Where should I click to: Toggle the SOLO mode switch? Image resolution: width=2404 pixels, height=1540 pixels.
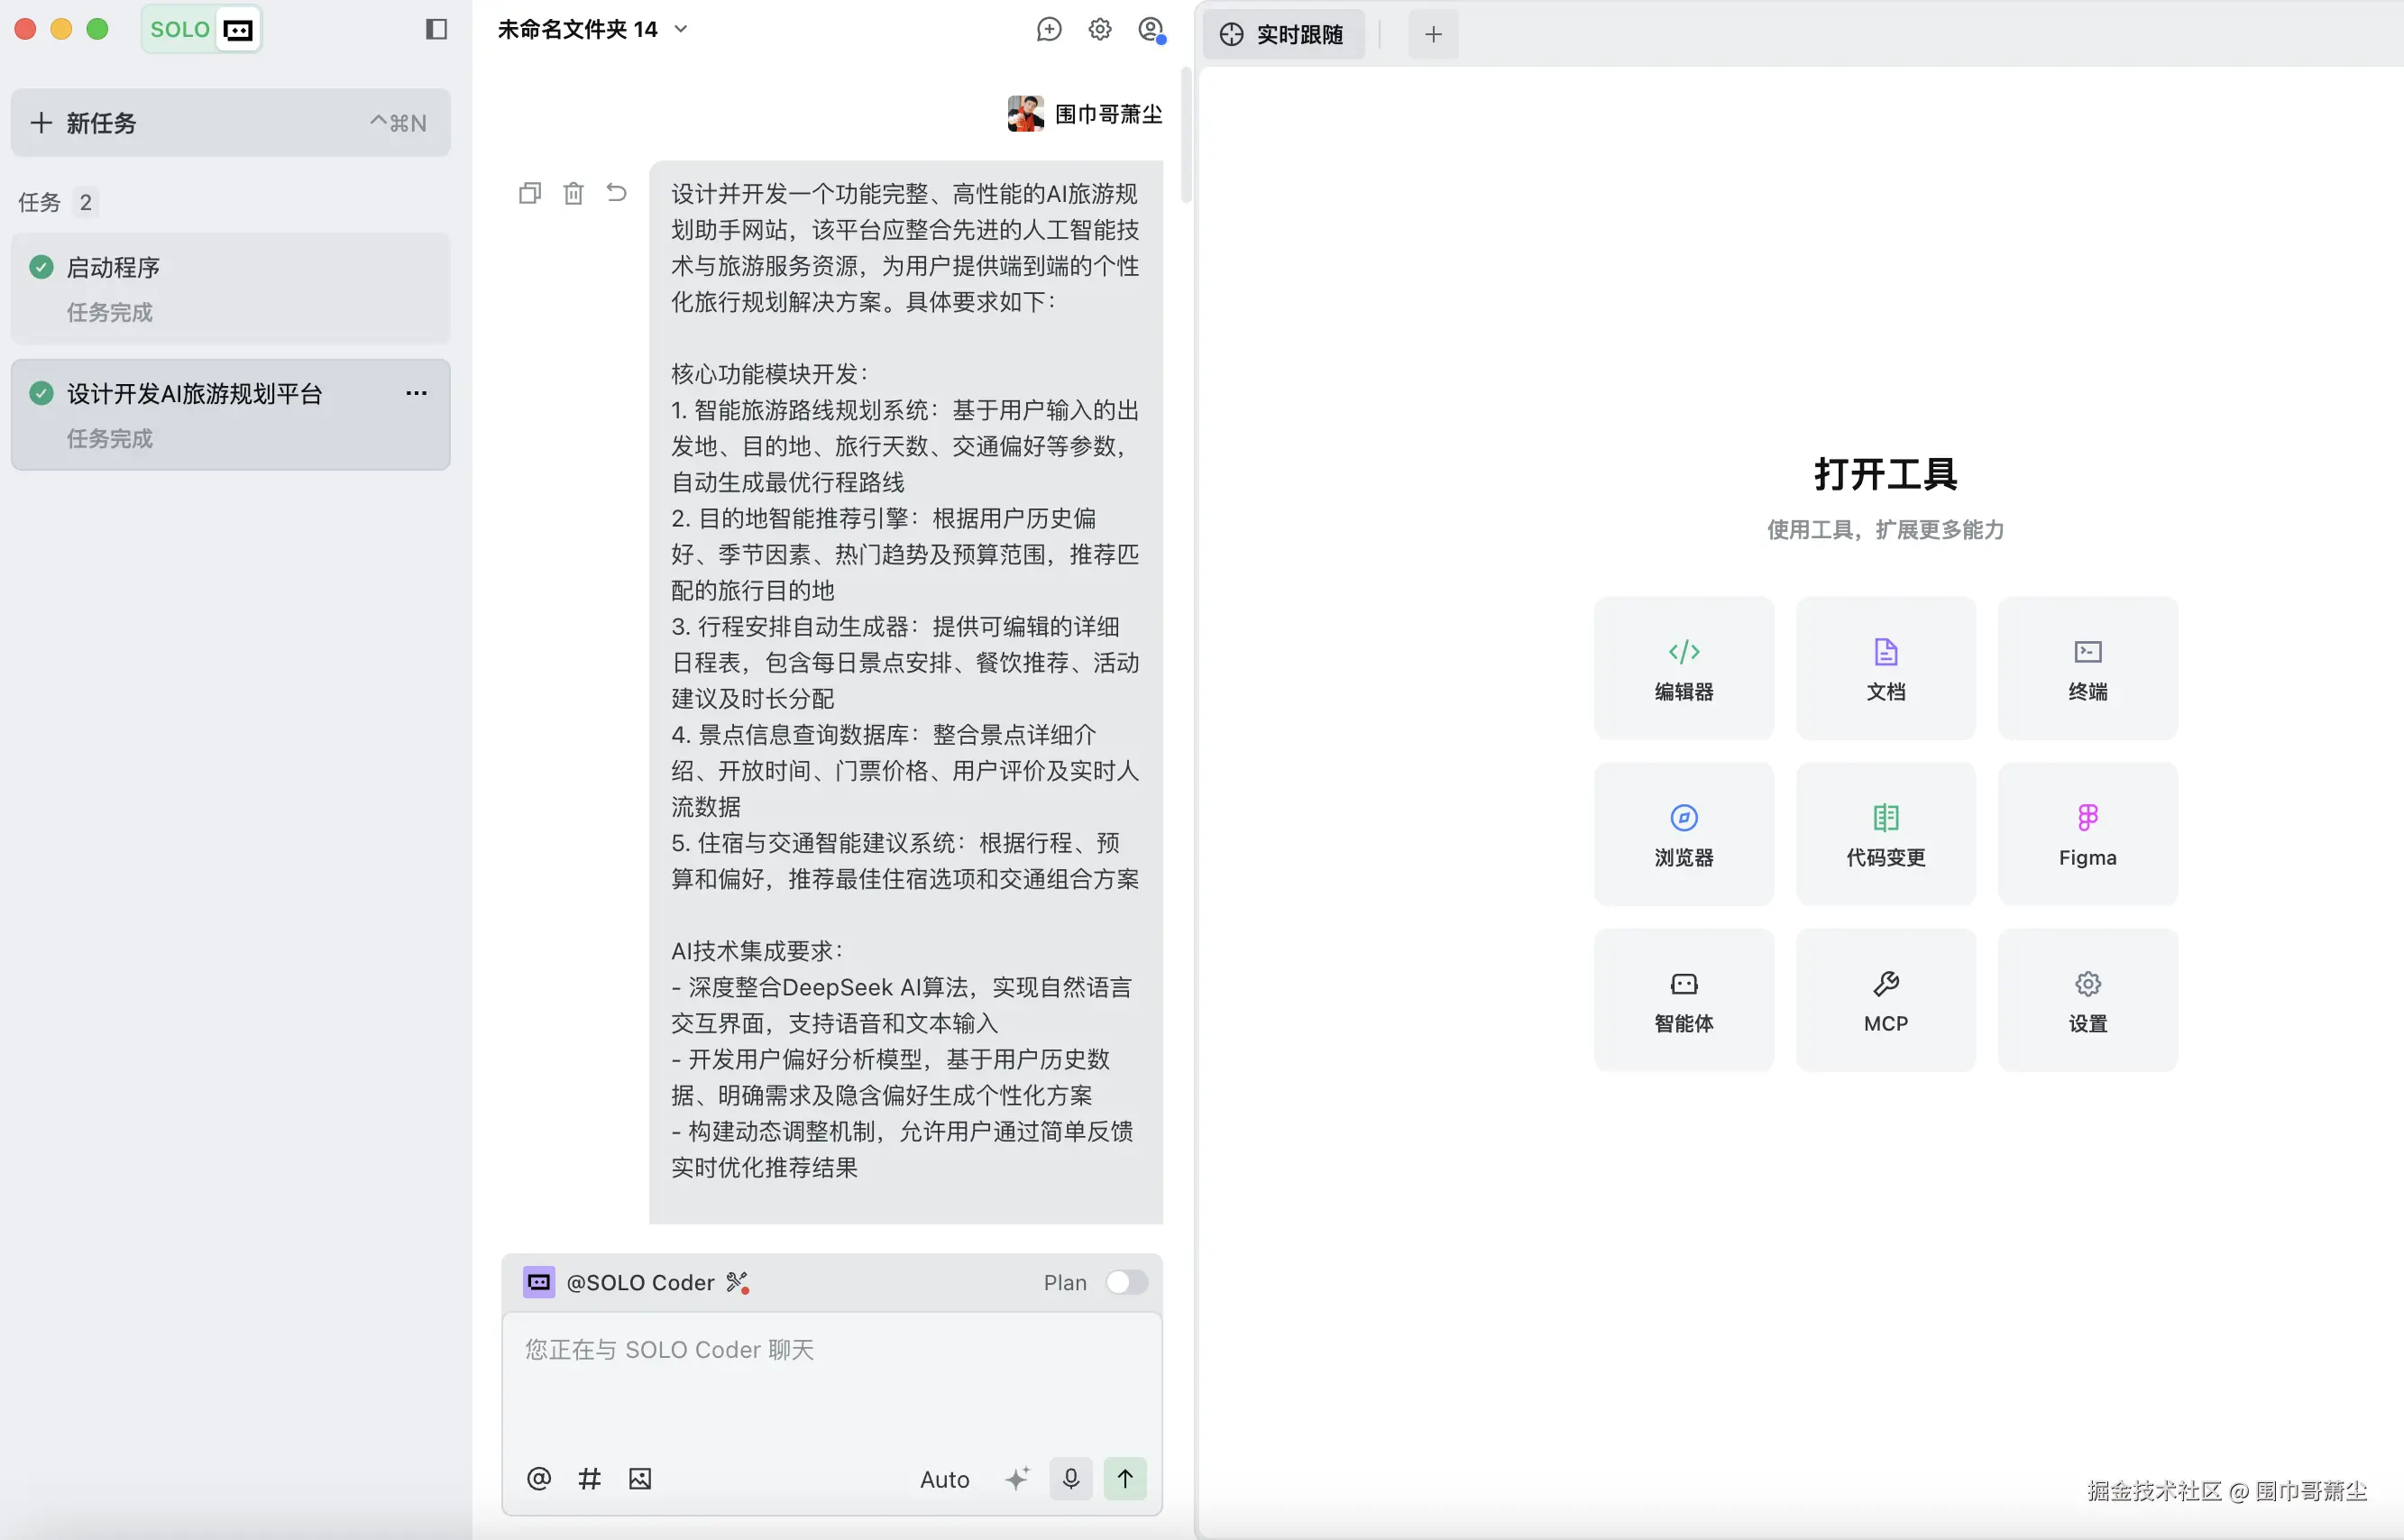[x=202, y=29]
